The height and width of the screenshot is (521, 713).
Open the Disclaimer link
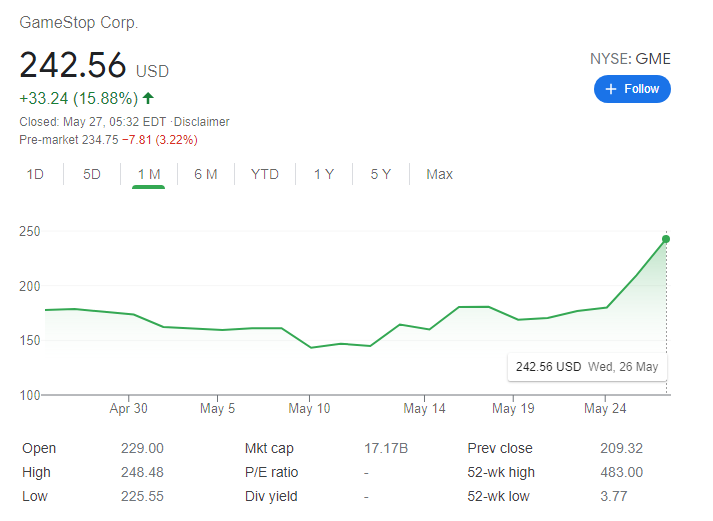[201, 122]
